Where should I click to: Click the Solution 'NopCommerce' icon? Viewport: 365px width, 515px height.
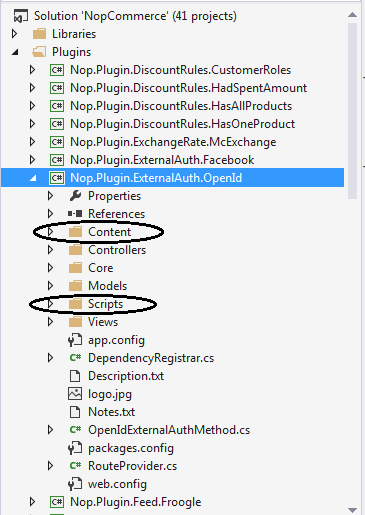(x=20, y=16)
